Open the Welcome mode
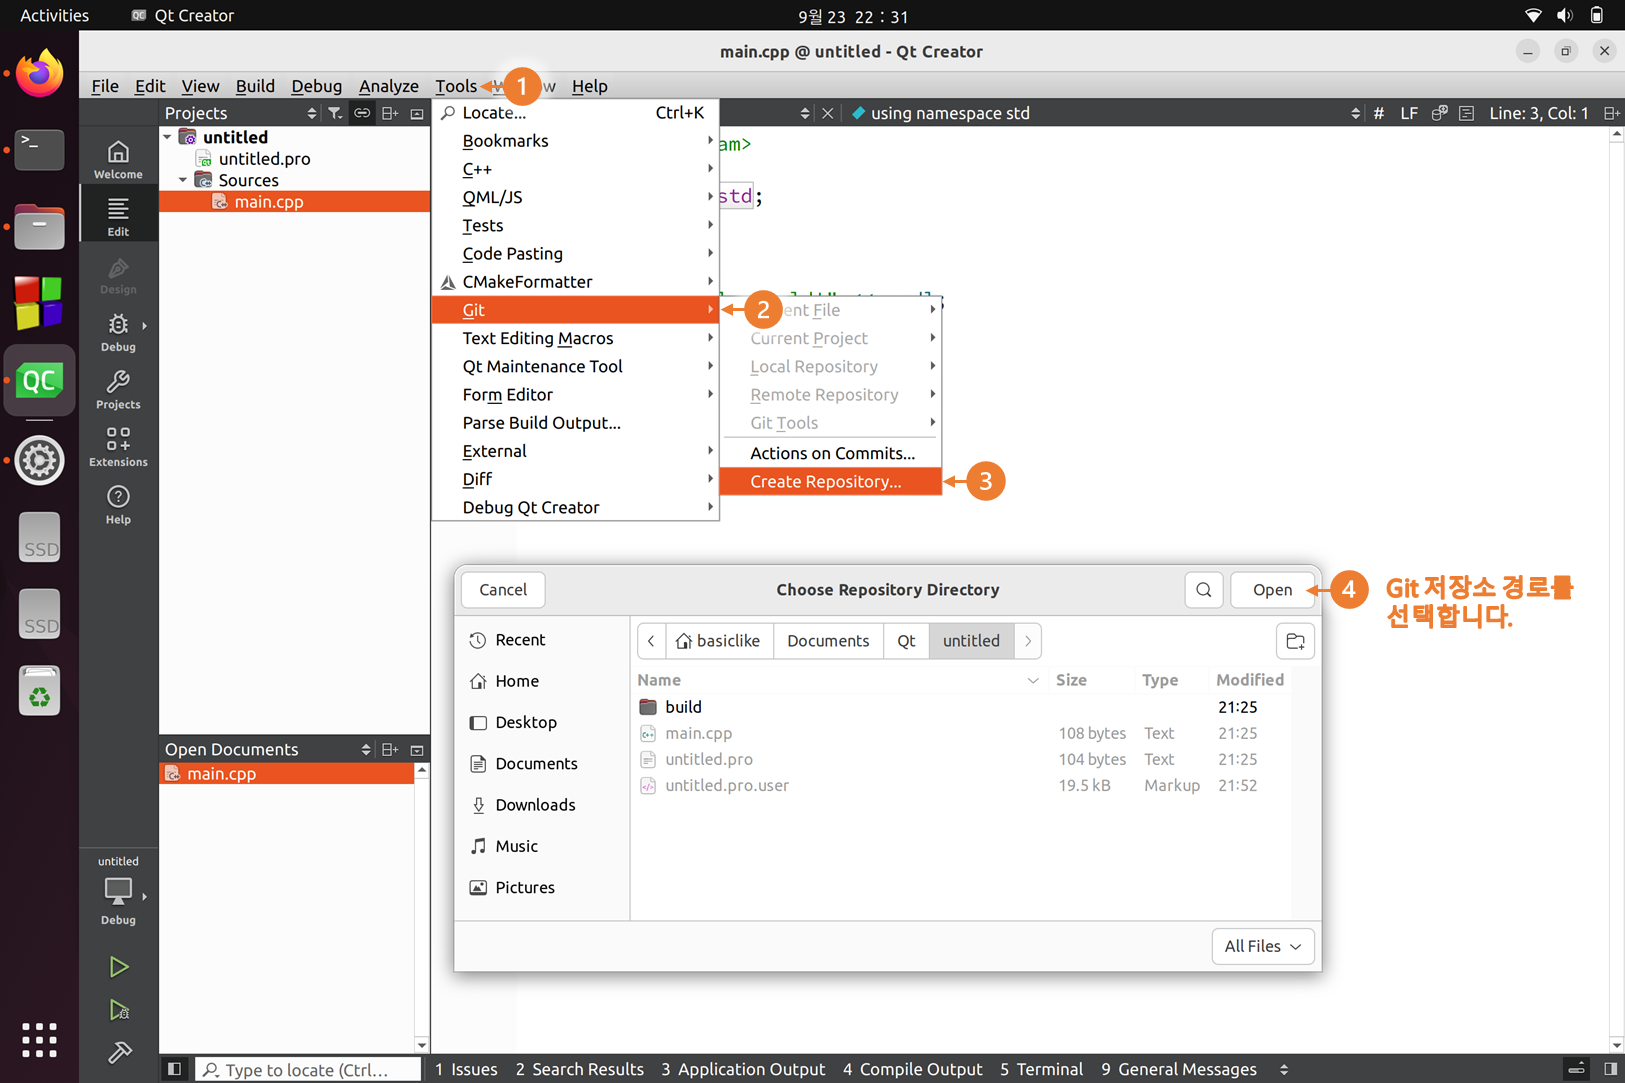Image resolution: width=1625 pixels, height=1083 pixels. pos(118,159)
